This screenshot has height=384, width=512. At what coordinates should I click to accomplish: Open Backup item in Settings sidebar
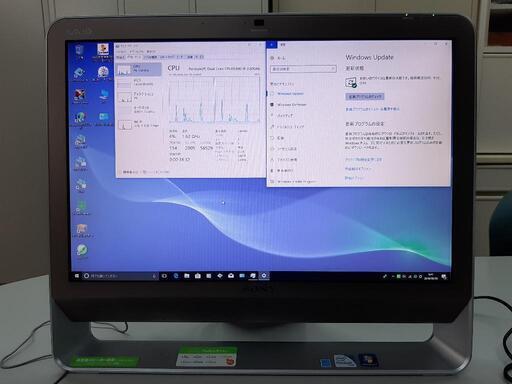point(282,116)
